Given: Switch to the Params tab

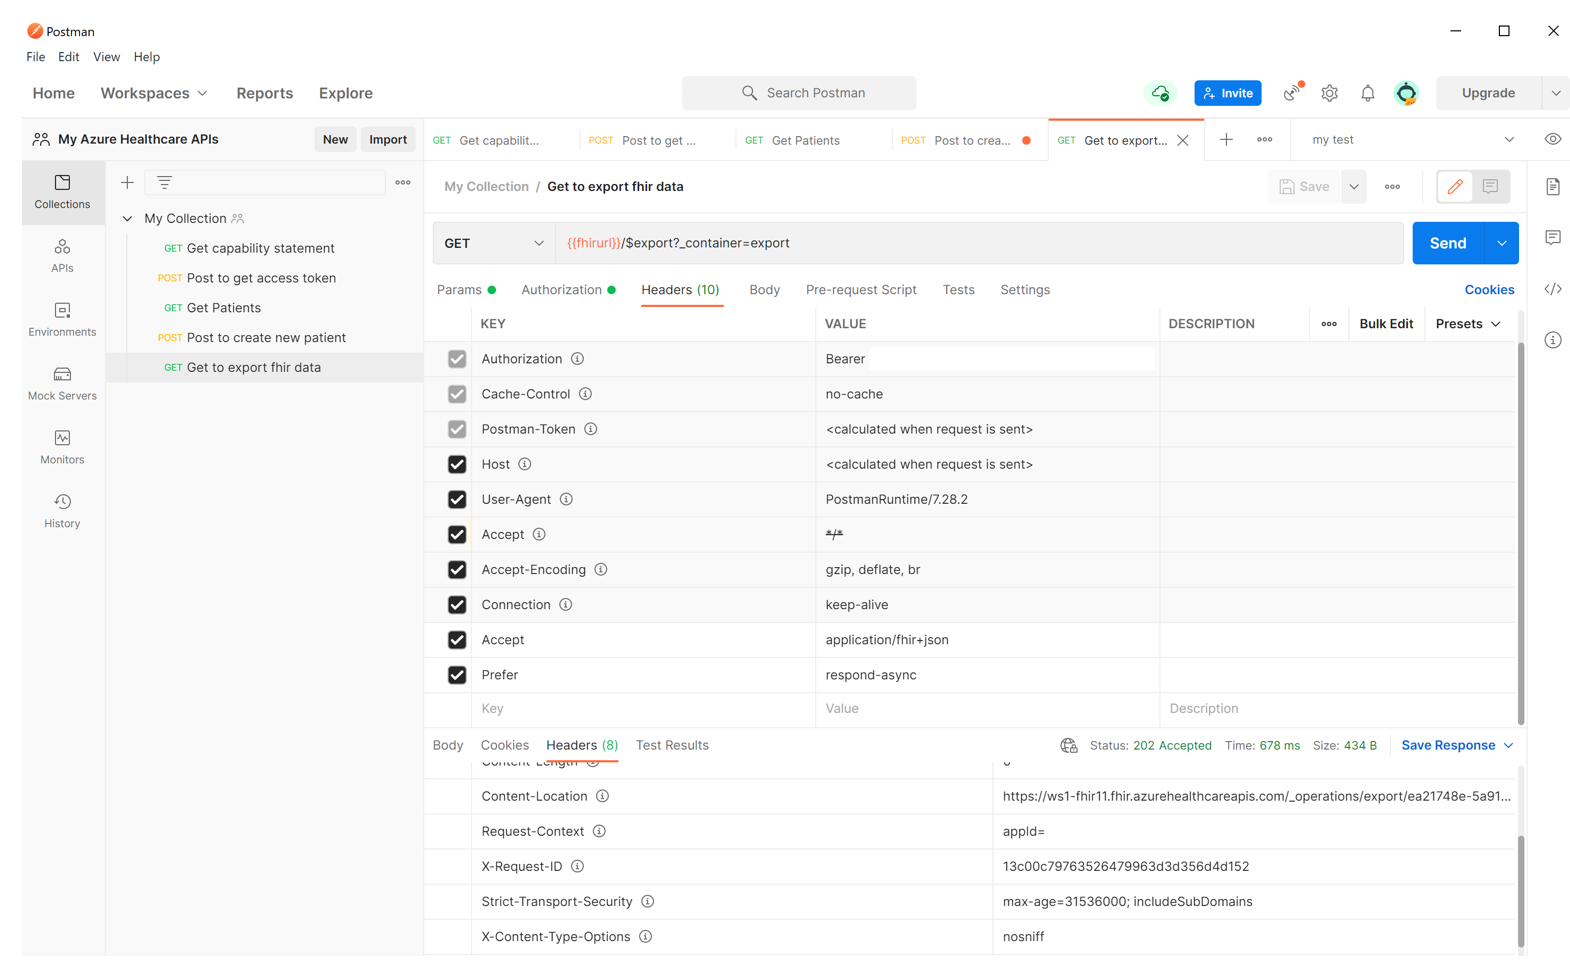Looking at the screenshot, I should pos(466,290).
